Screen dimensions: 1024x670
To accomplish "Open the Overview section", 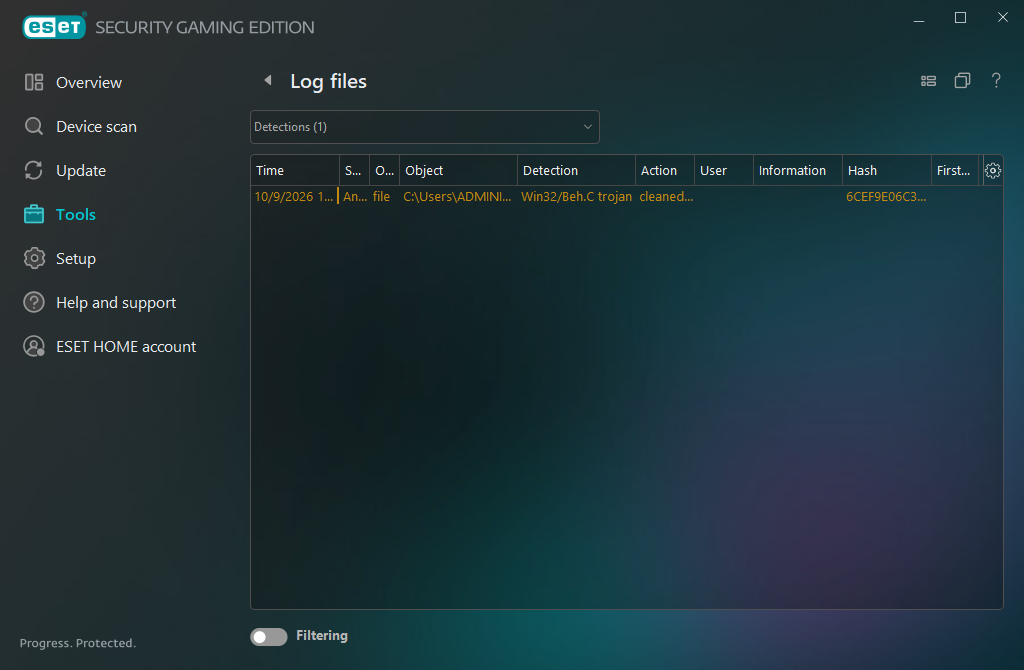I will [89, 82].
